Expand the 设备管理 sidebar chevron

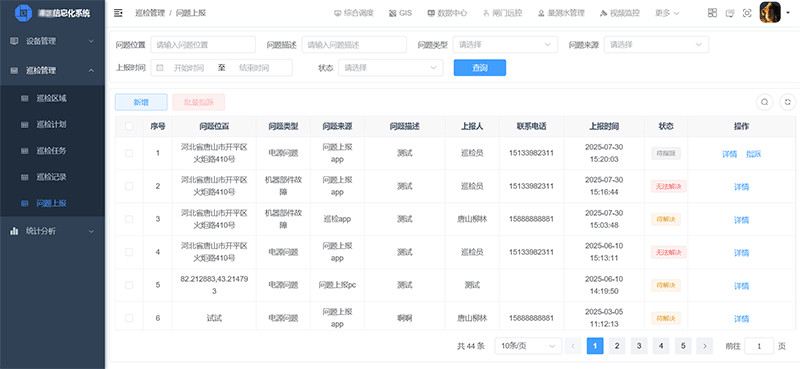tap(91, 41)
